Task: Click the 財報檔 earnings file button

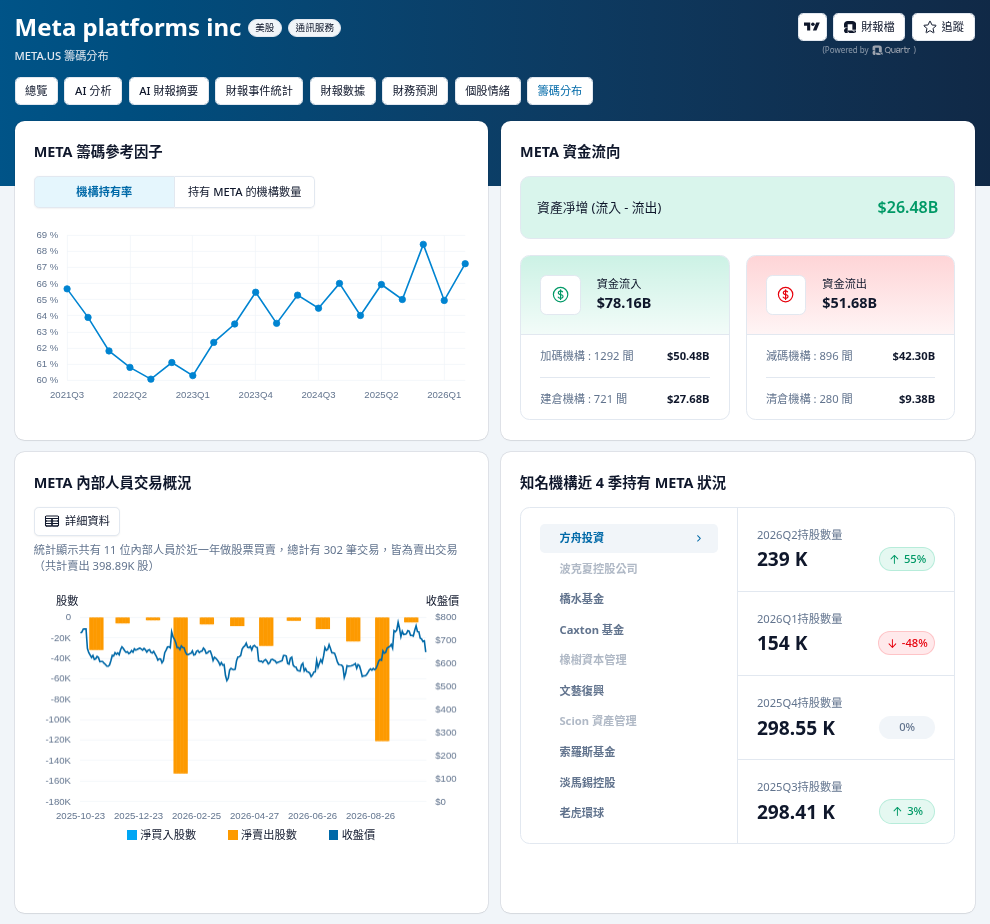Action: 869,27
